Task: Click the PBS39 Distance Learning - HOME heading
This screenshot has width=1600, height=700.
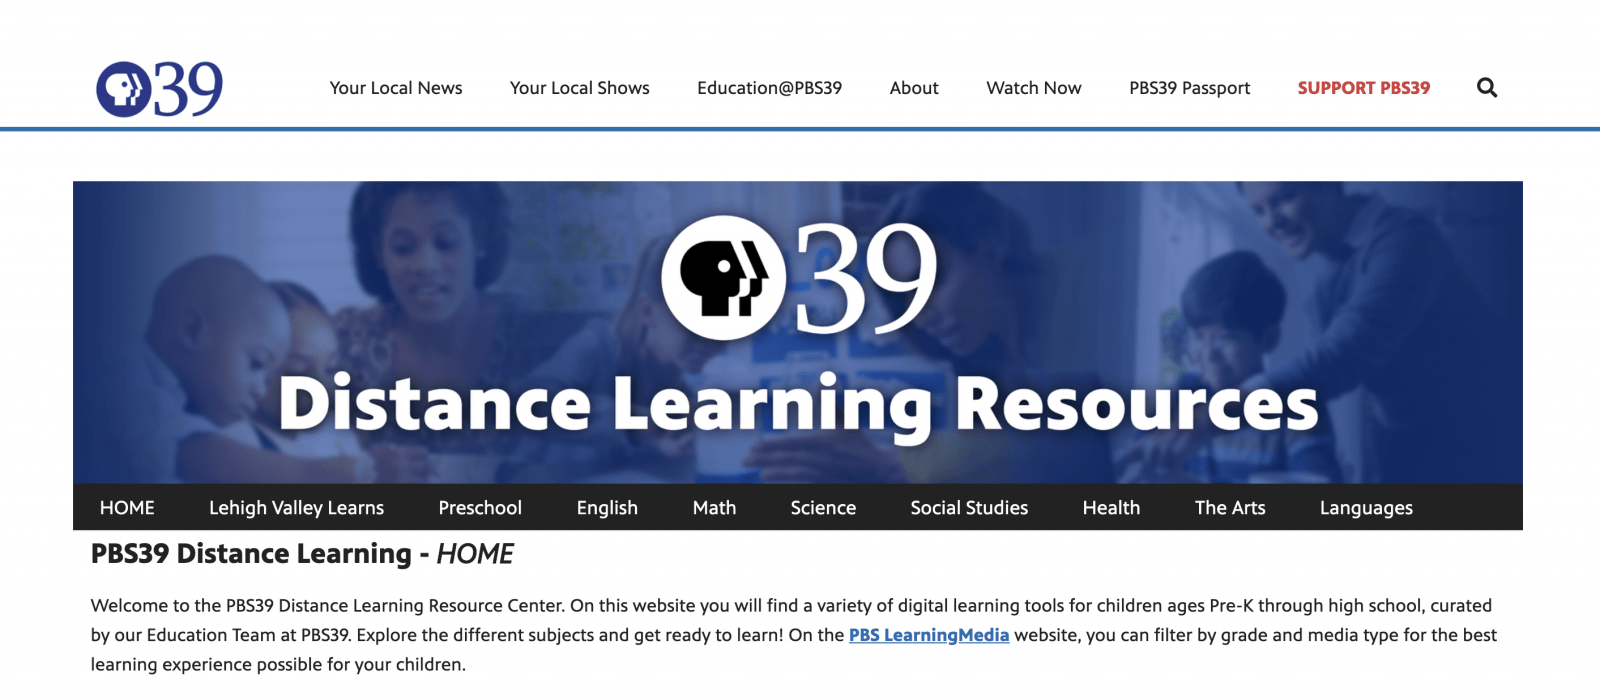Action: (302, 554)
